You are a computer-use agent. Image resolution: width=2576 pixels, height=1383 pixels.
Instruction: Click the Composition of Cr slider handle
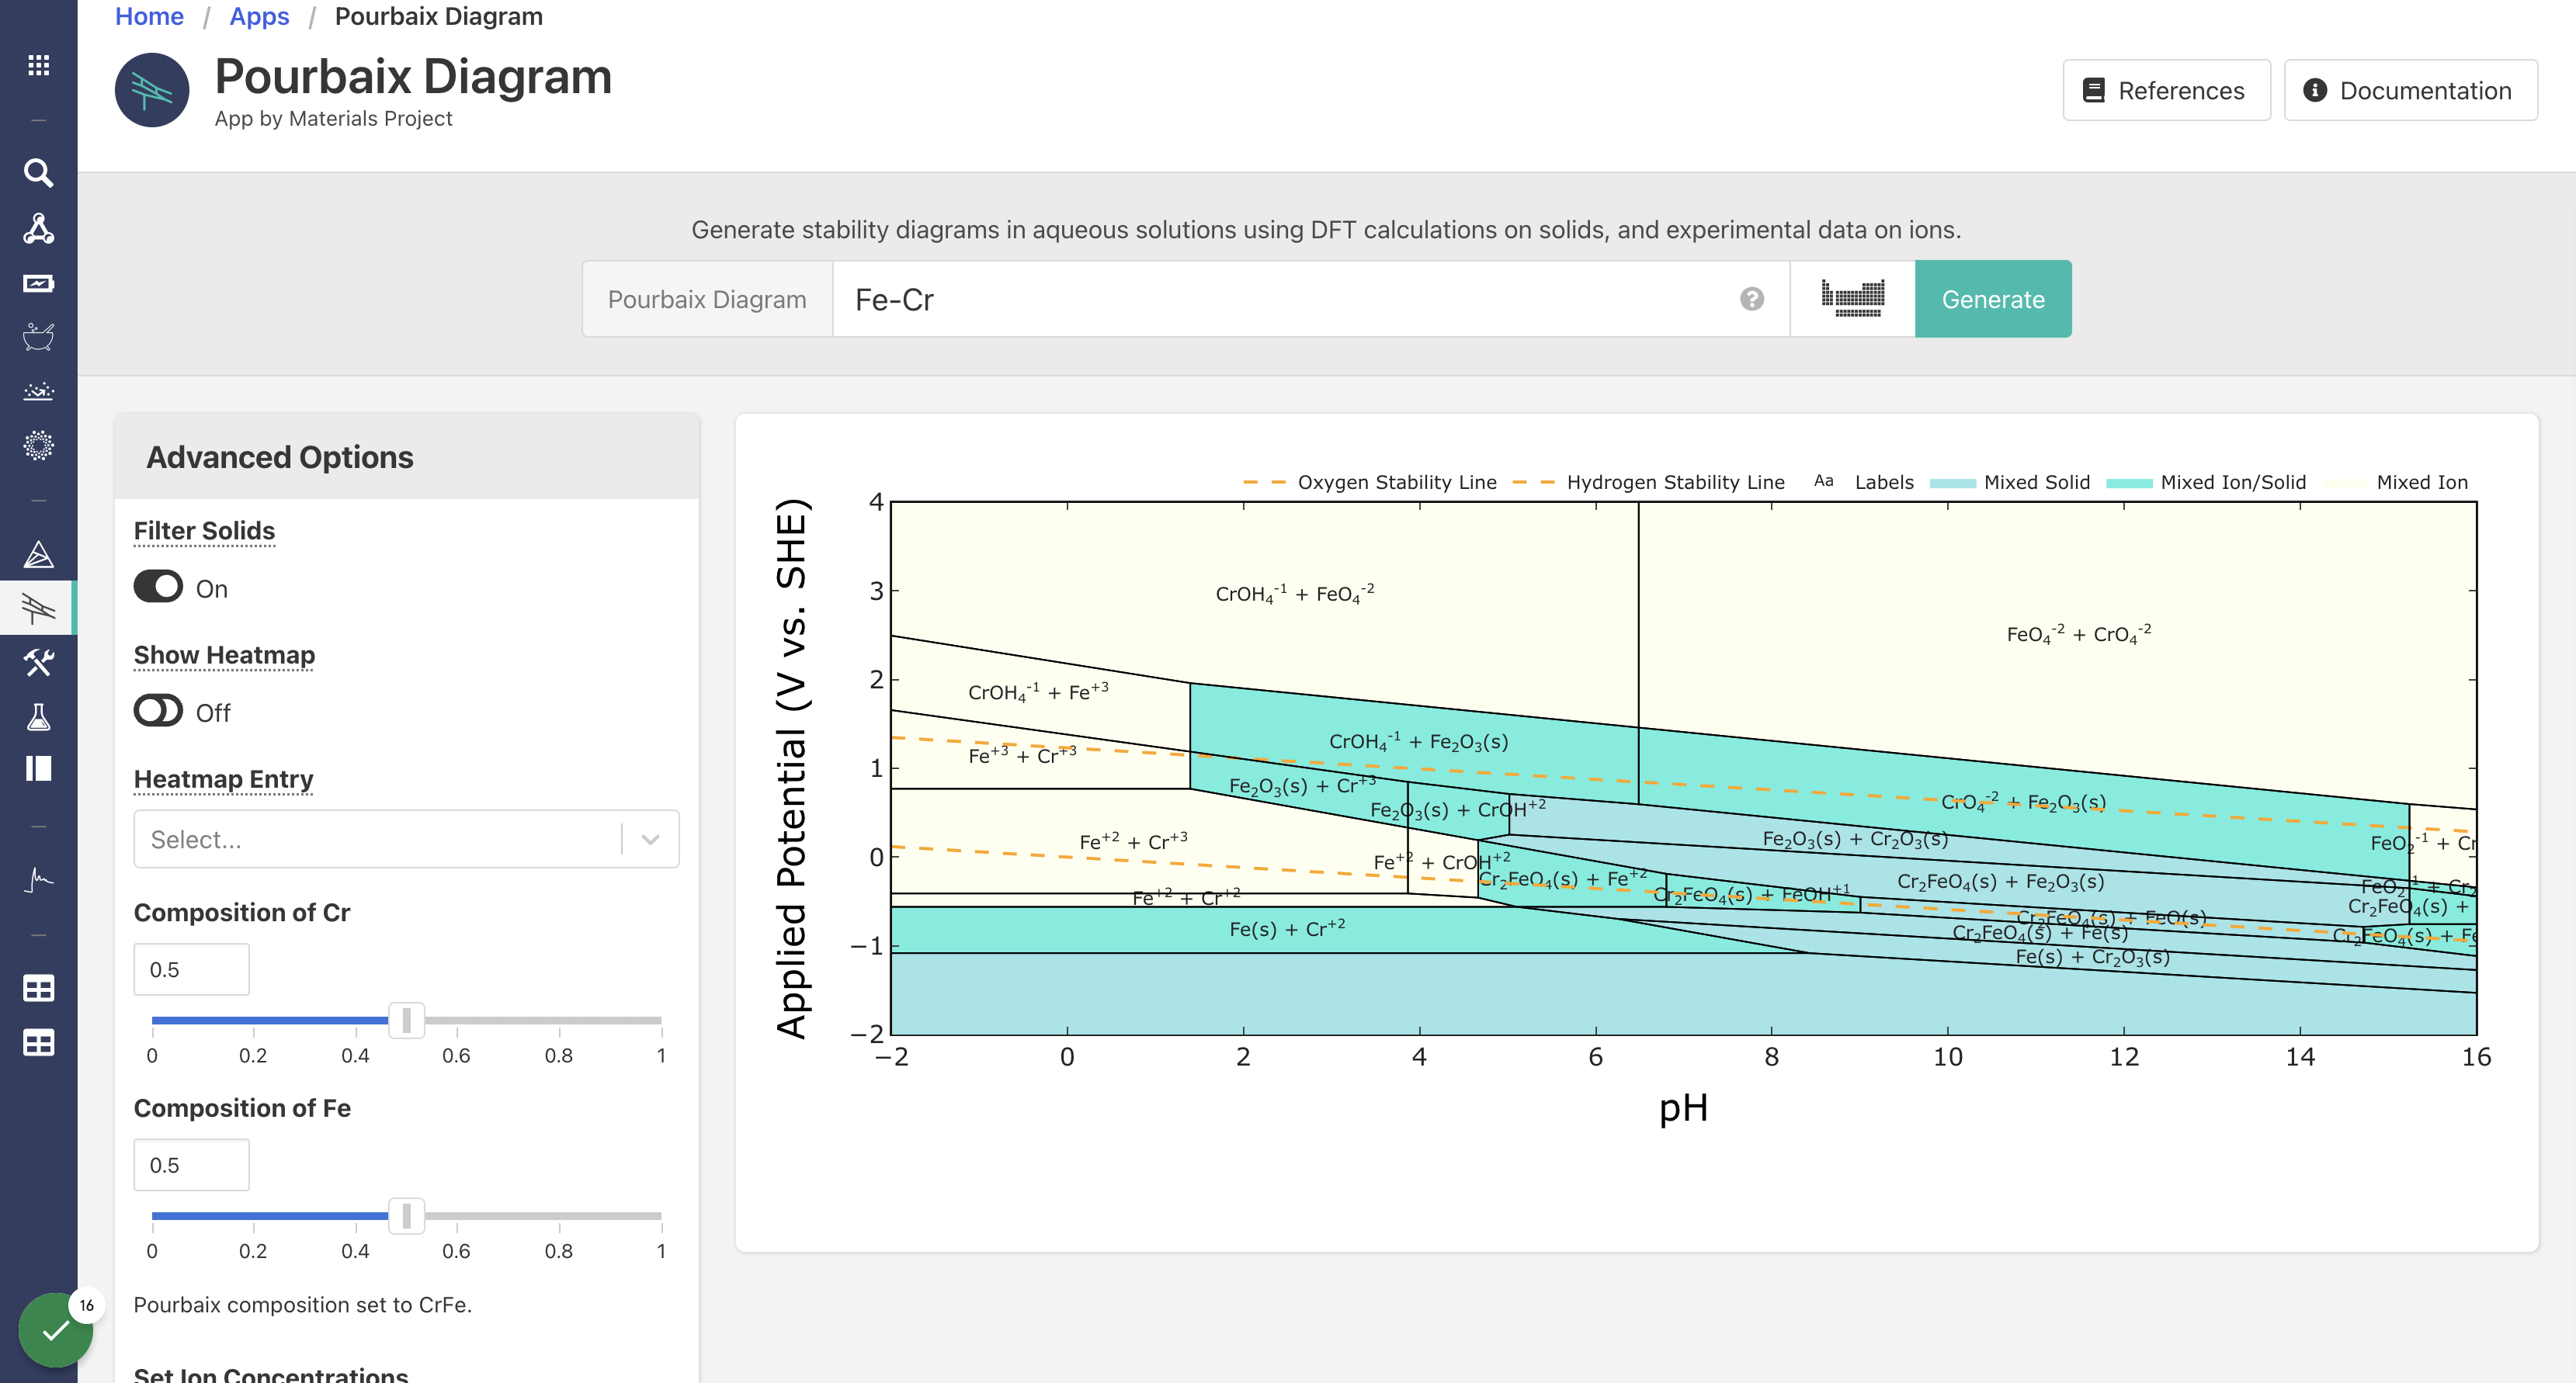click(406, 1020)
